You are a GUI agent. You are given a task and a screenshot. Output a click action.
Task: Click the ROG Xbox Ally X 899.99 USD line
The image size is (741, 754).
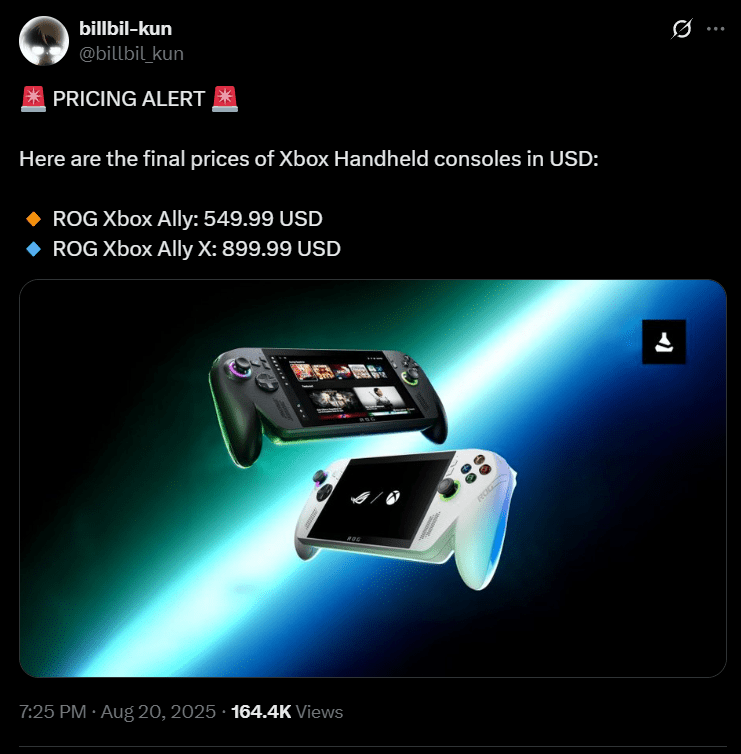pos(197,249)
